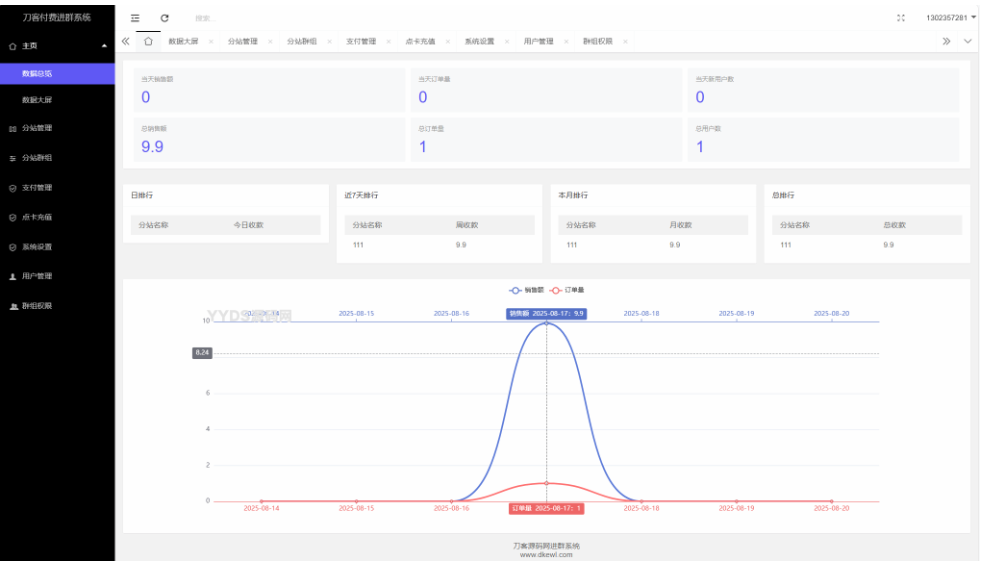Collapse the 主页 sidebar menu group
The image size is (1005, 564).
point(57,46)
